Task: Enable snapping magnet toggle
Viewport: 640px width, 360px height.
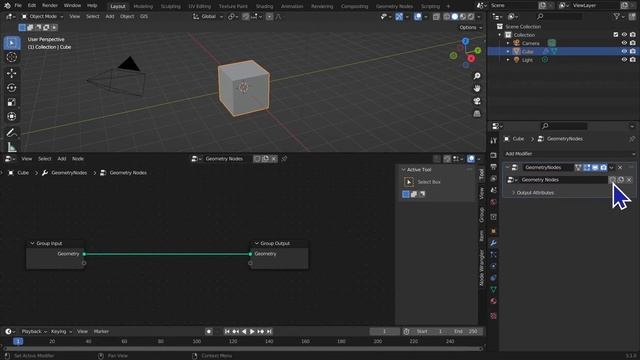Action: (246, 17)
